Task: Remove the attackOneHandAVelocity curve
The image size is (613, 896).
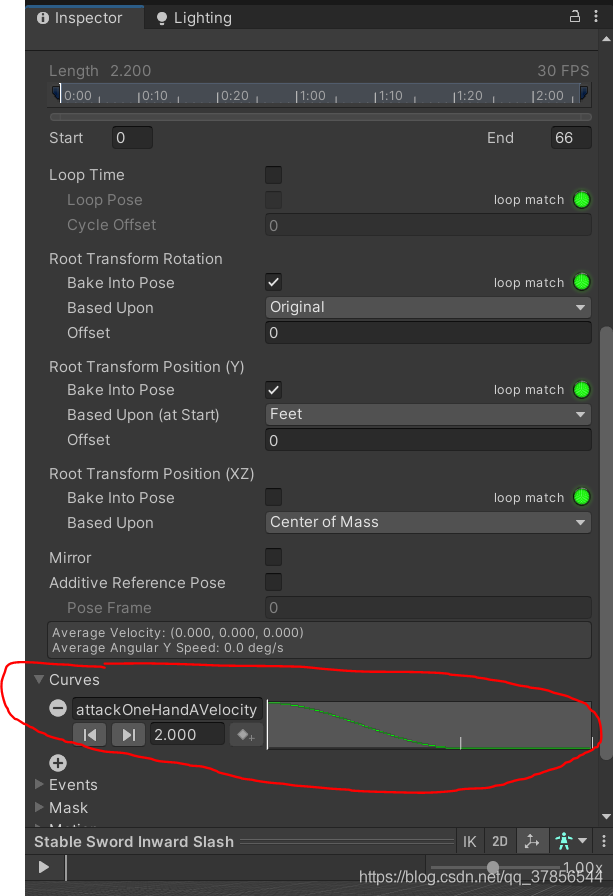Action: pyautogui.click(x=58, y=709)
